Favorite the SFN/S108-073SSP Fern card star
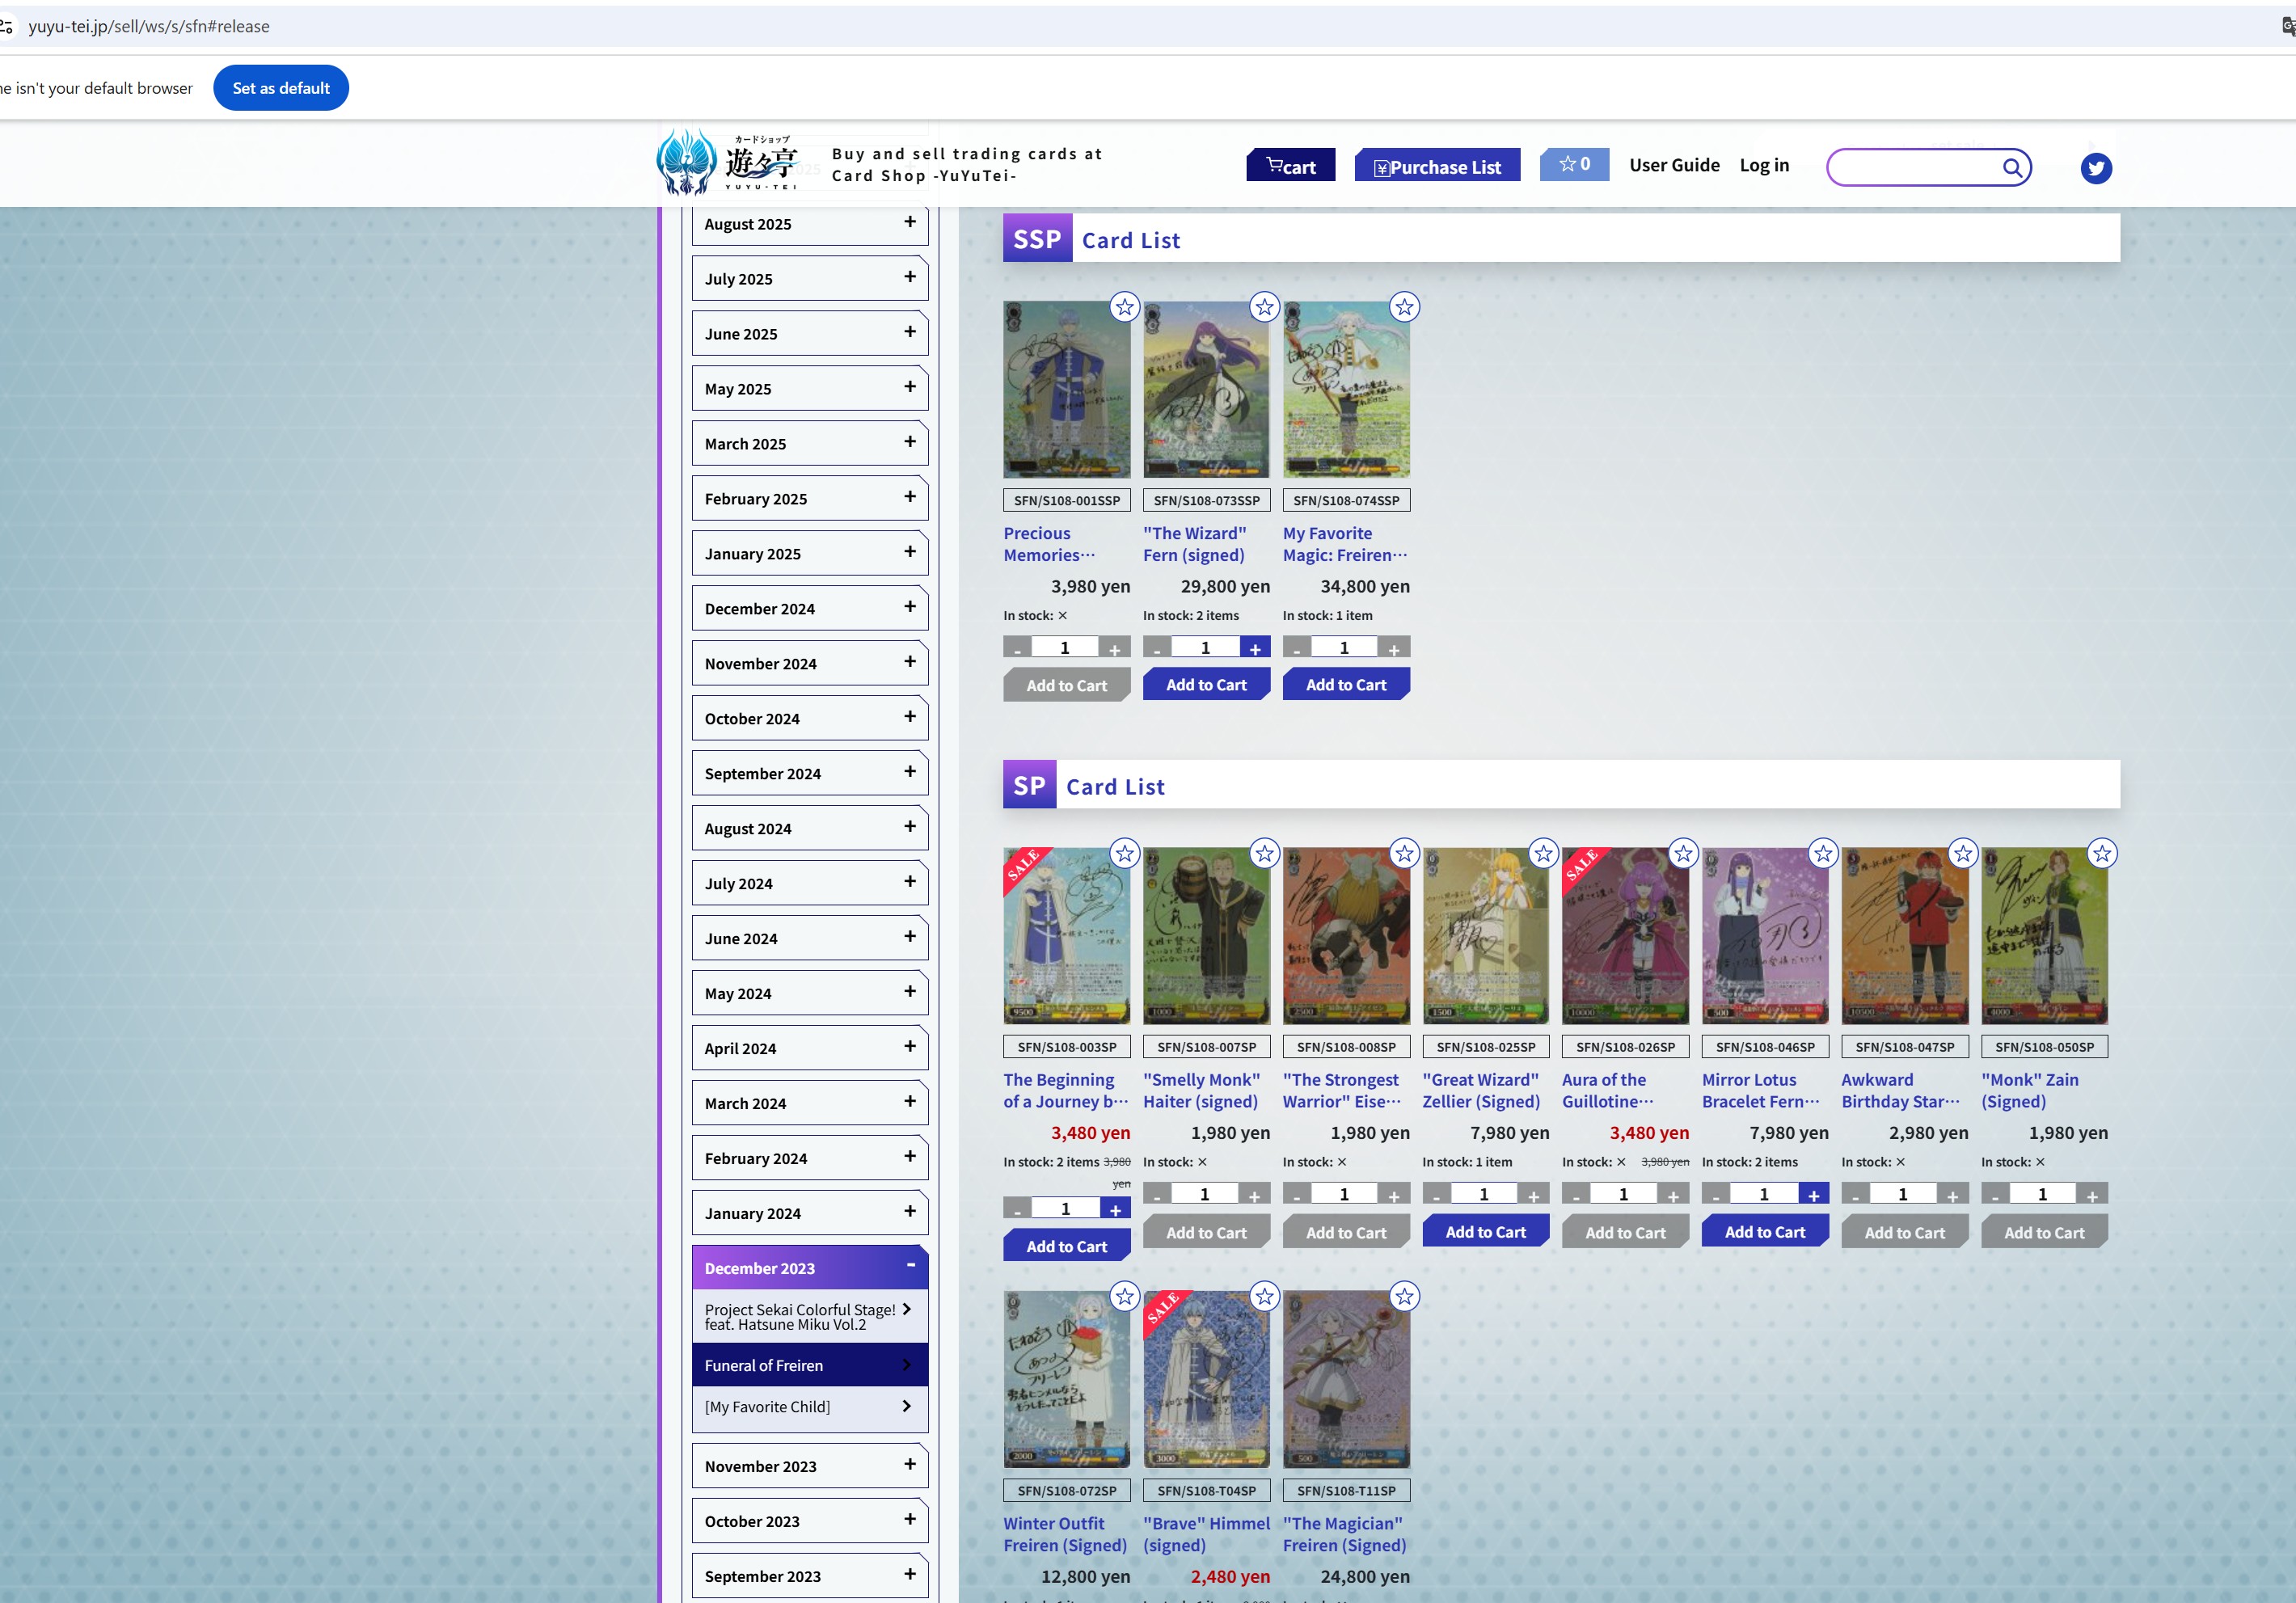2296x1603 pixels. [1264, 307]
